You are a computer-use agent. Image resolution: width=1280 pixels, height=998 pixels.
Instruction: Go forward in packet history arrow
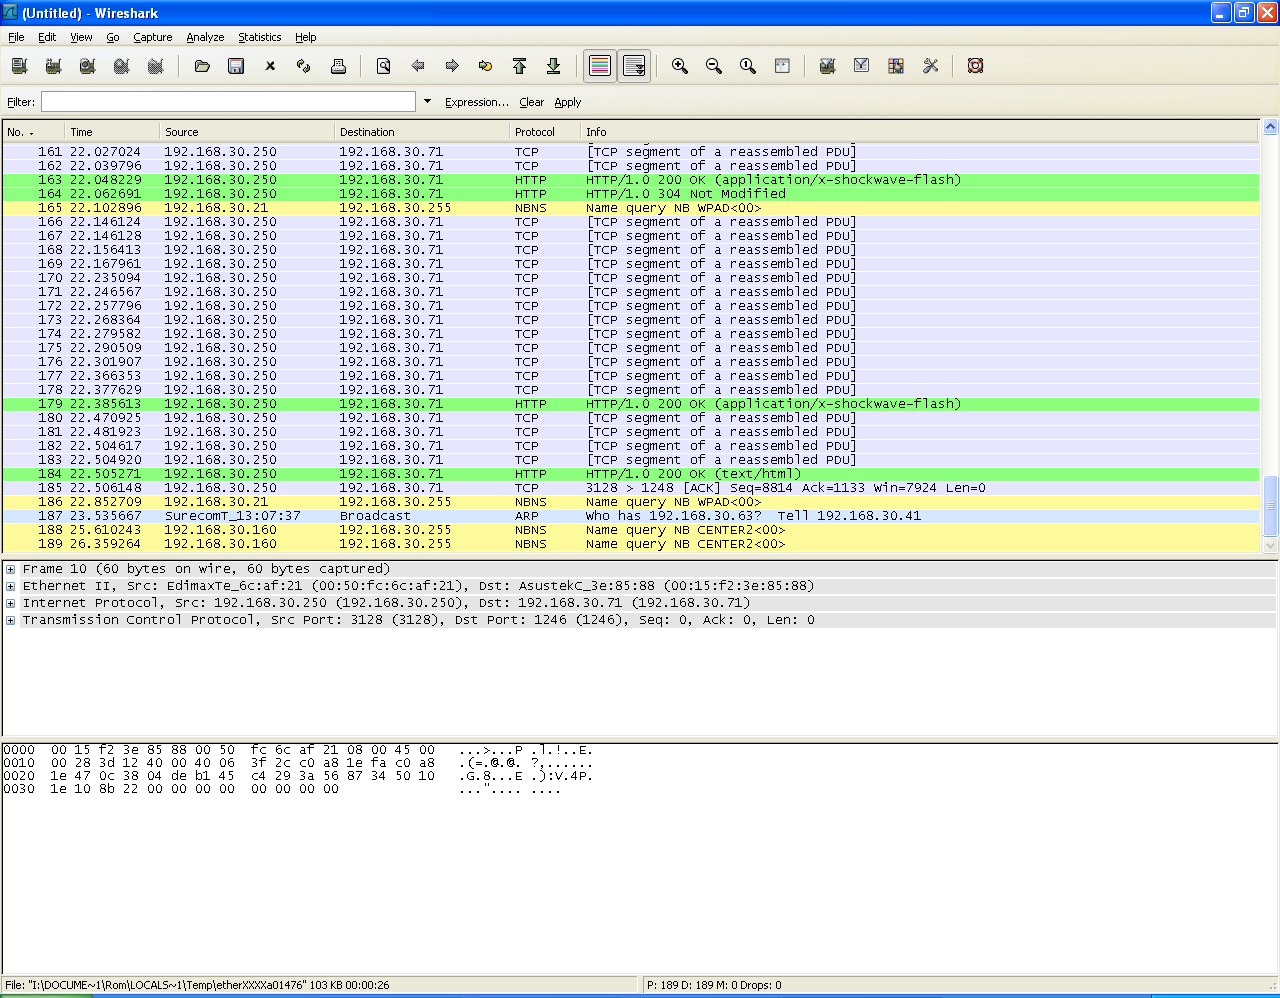452,66
